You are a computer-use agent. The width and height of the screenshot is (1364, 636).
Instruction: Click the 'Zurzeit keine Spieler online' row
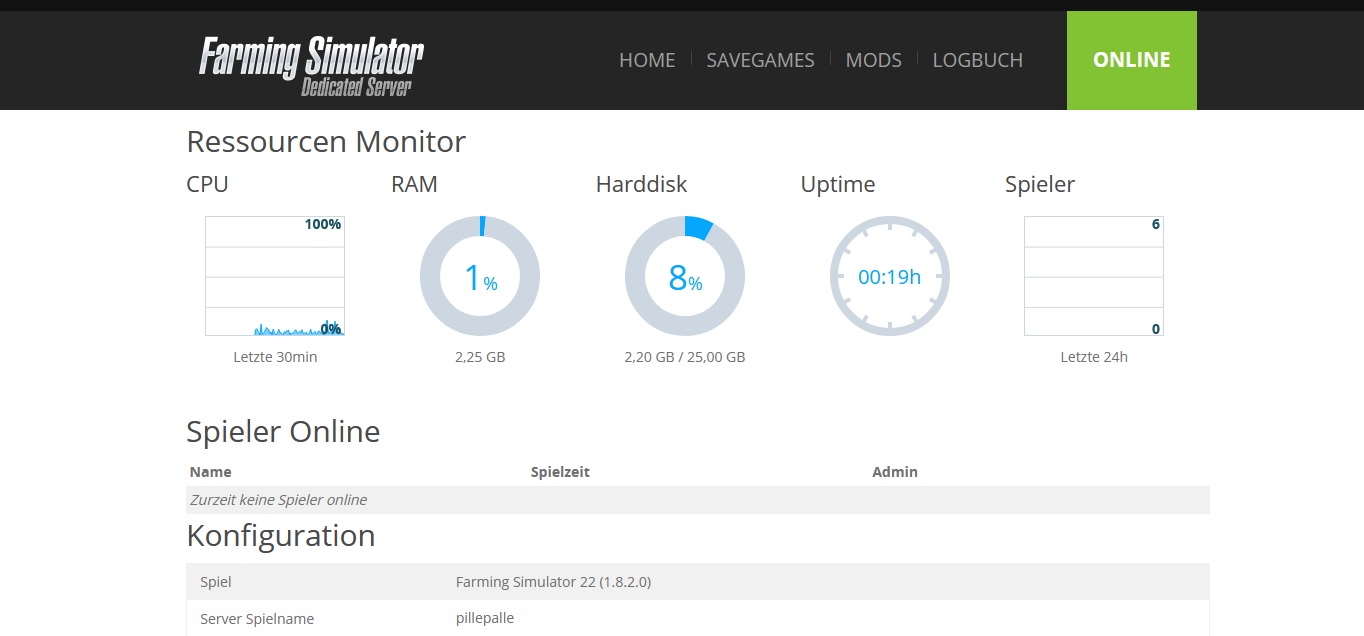tap(698, 500)
